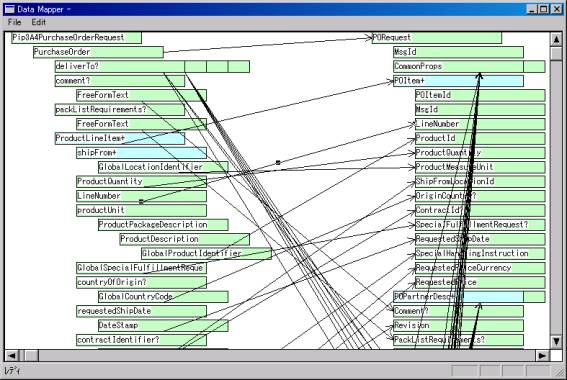Click the vertical scrollbar thumb
Screen dimensions: 567x380
(556, 54)
